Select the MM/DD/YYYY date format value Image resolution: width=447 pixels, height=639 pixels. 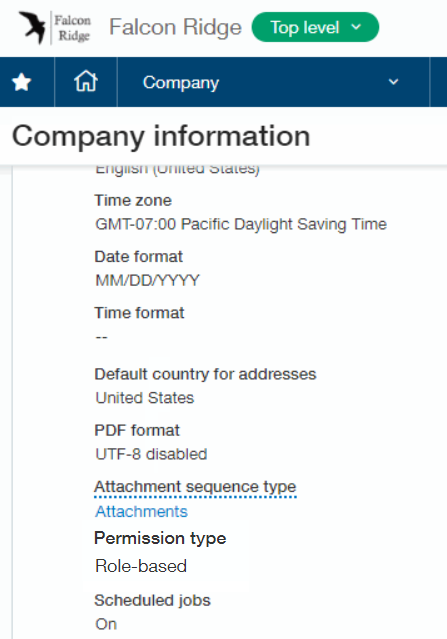(148, 280)
